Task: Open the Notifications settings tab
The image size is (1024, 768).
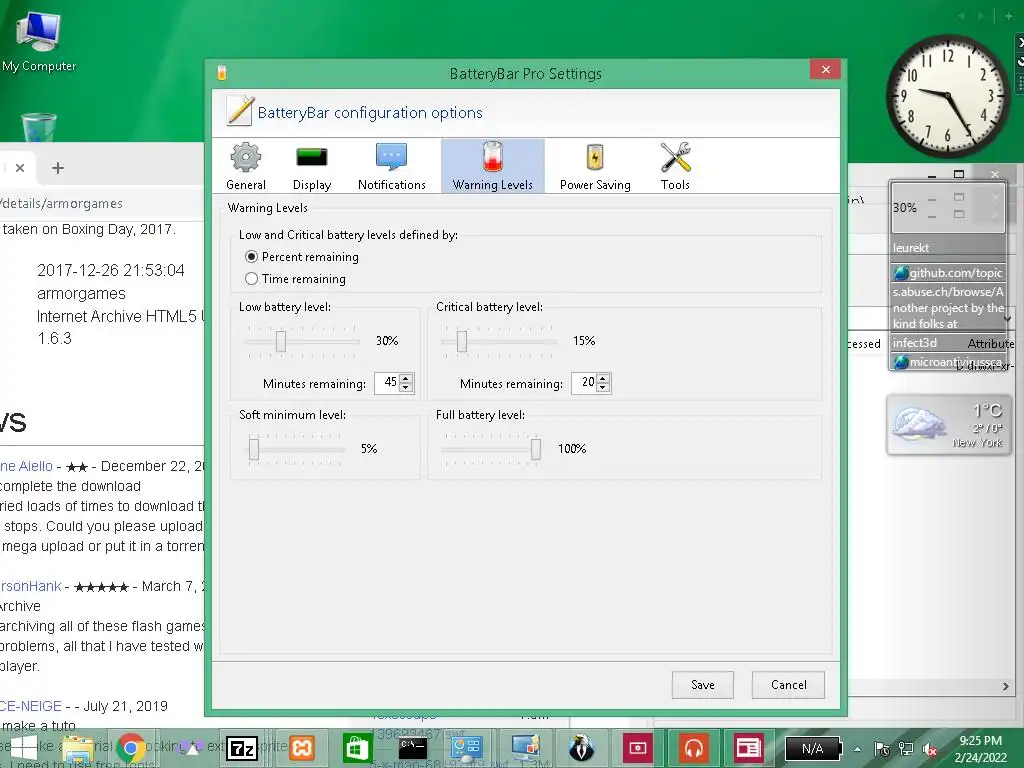Action: click(x=391, y=167)
